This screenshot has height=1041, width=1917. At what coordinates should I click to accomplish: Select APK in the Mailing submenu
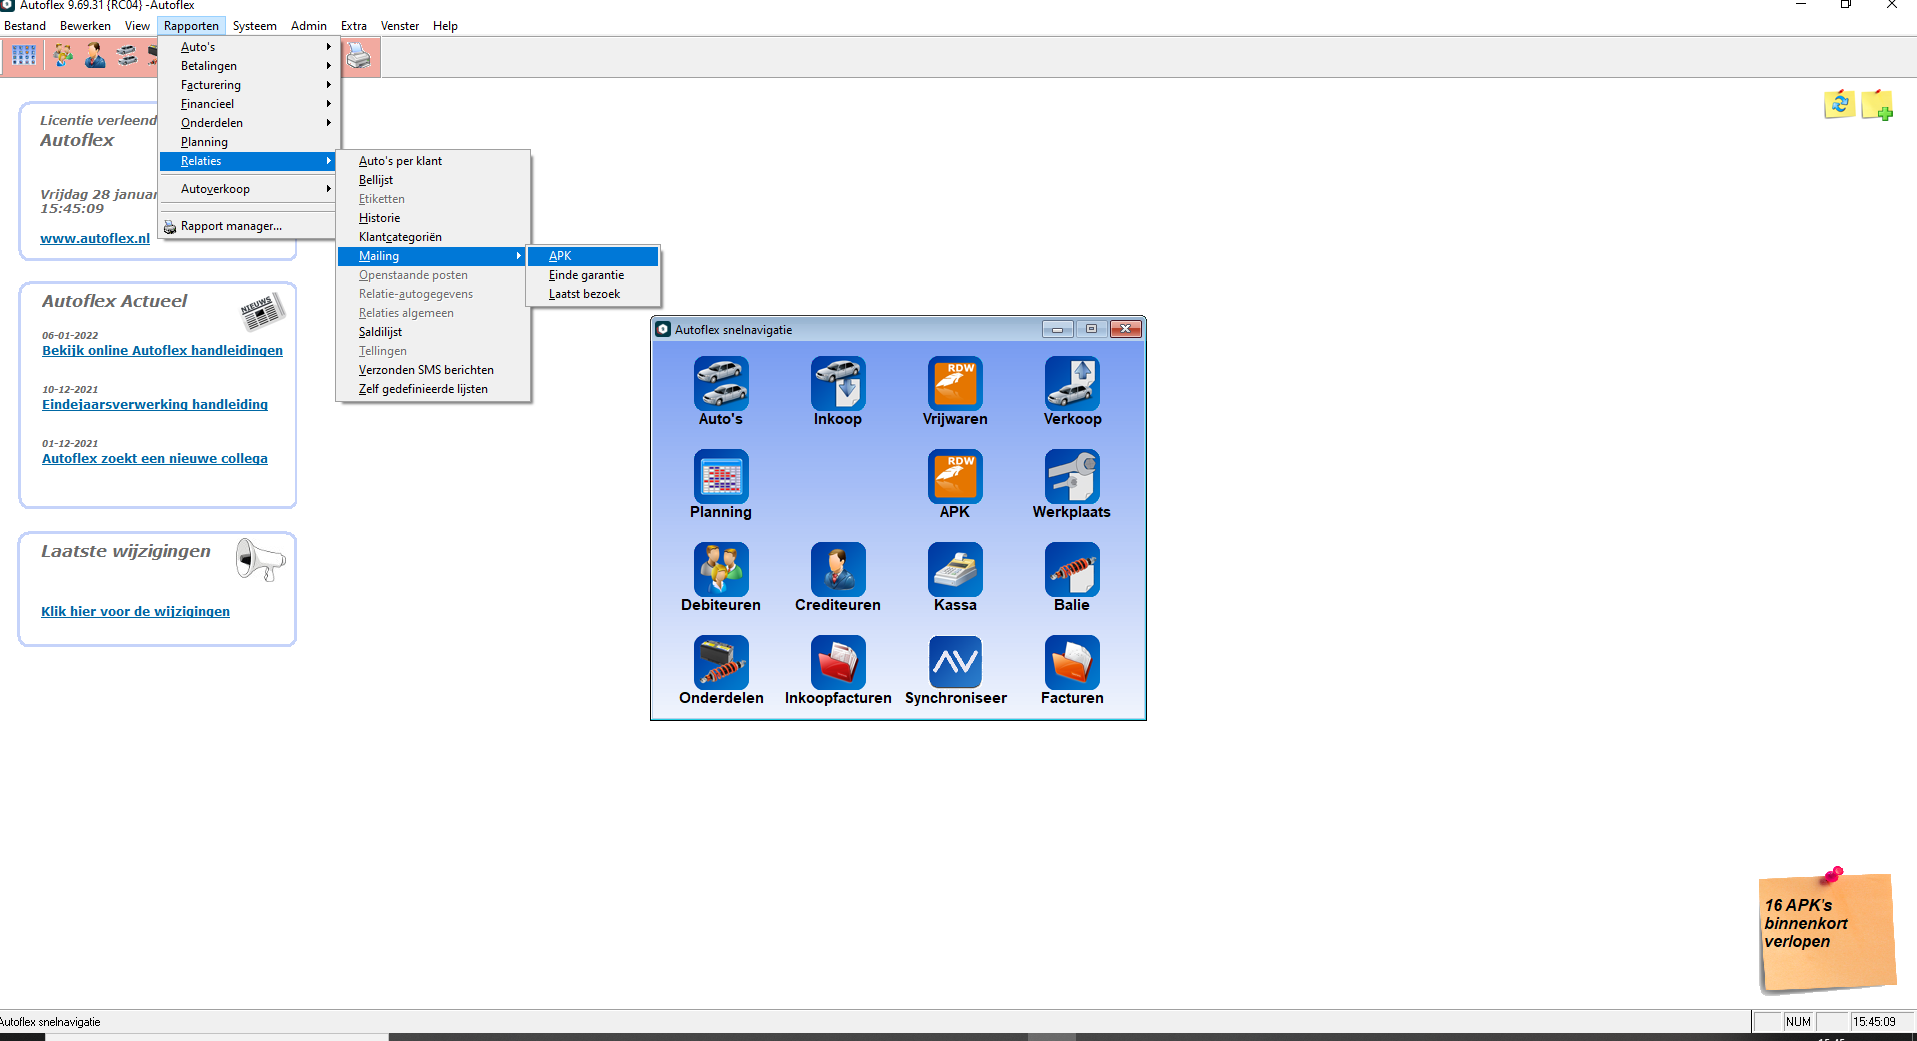(593, 256)
